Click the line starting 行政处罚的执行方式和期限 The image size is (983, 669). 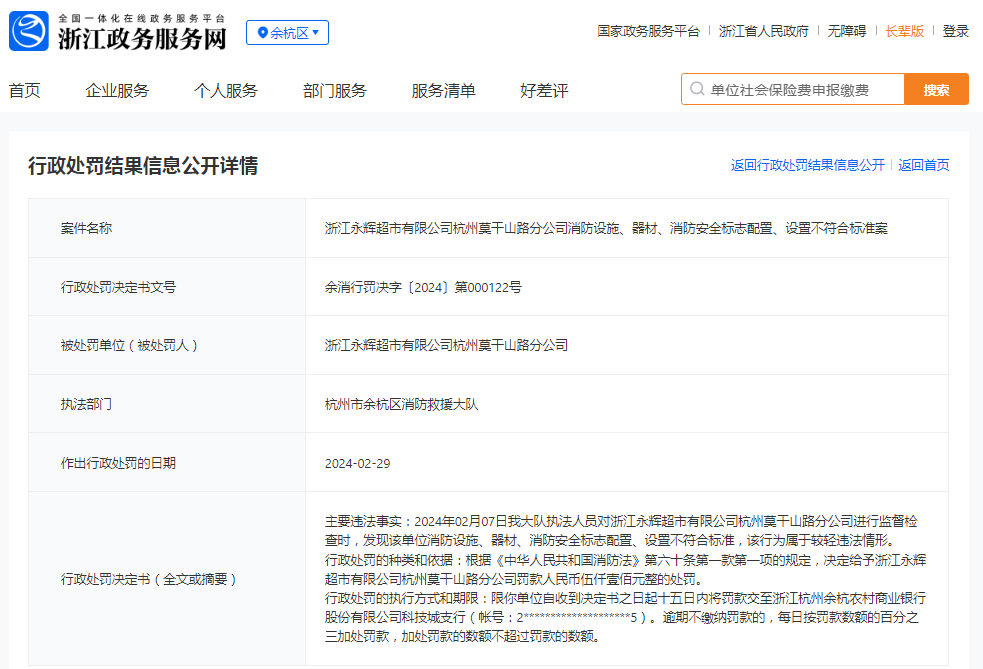(x=625, y=617)
